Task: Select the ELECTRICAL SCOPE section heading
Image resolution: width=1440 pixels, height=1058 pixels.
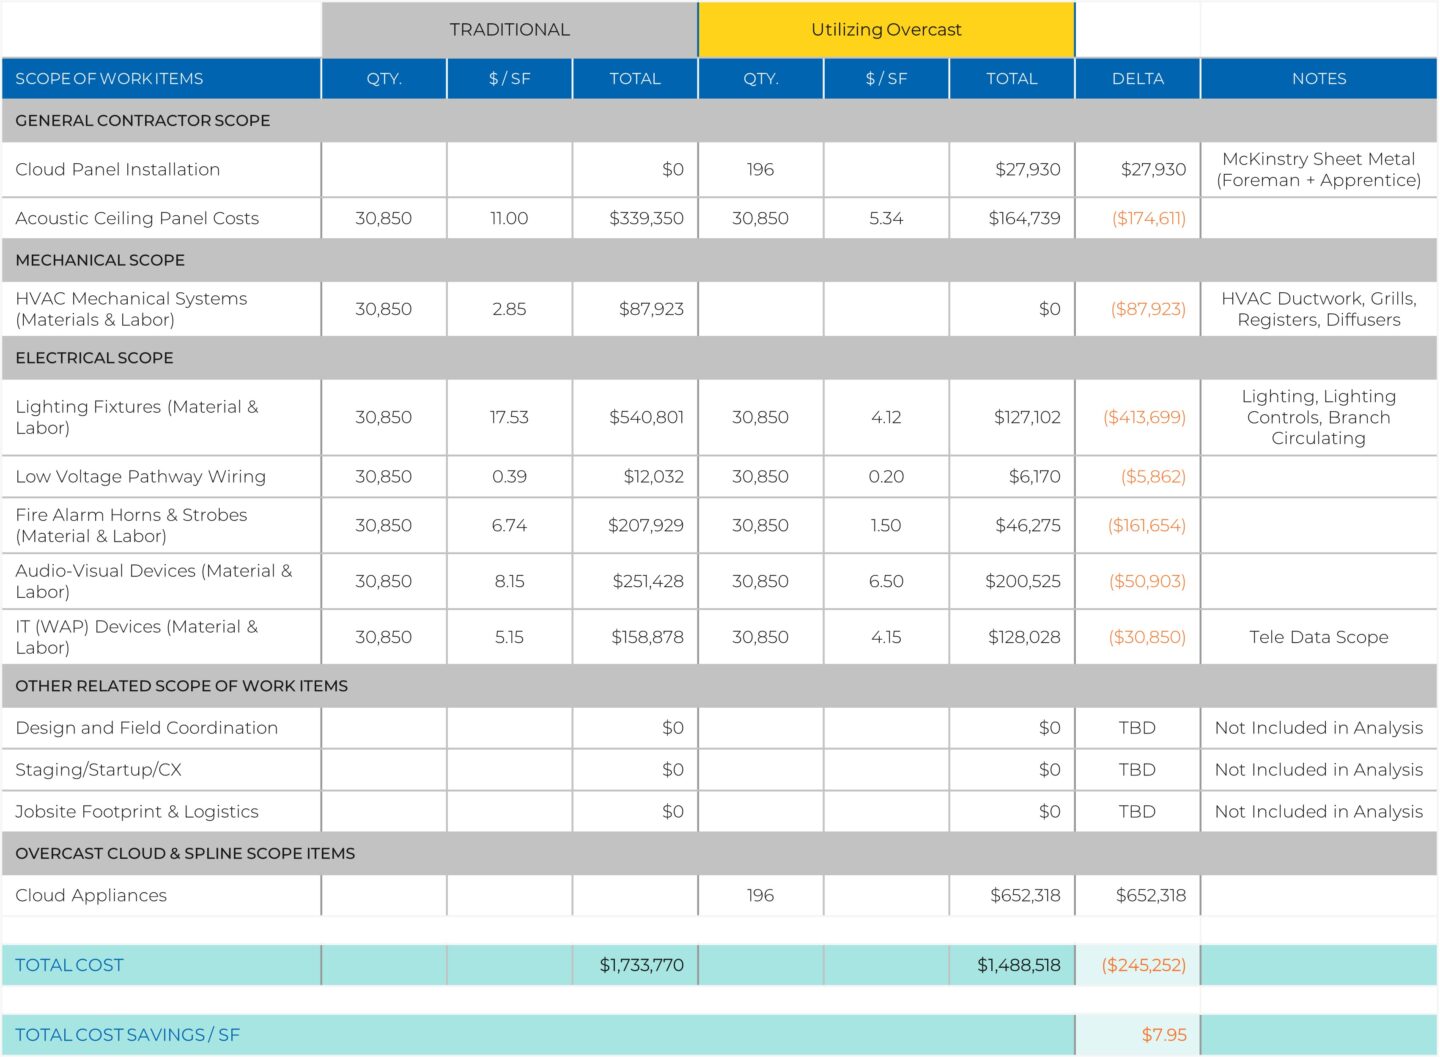Action: pos(94,358)
